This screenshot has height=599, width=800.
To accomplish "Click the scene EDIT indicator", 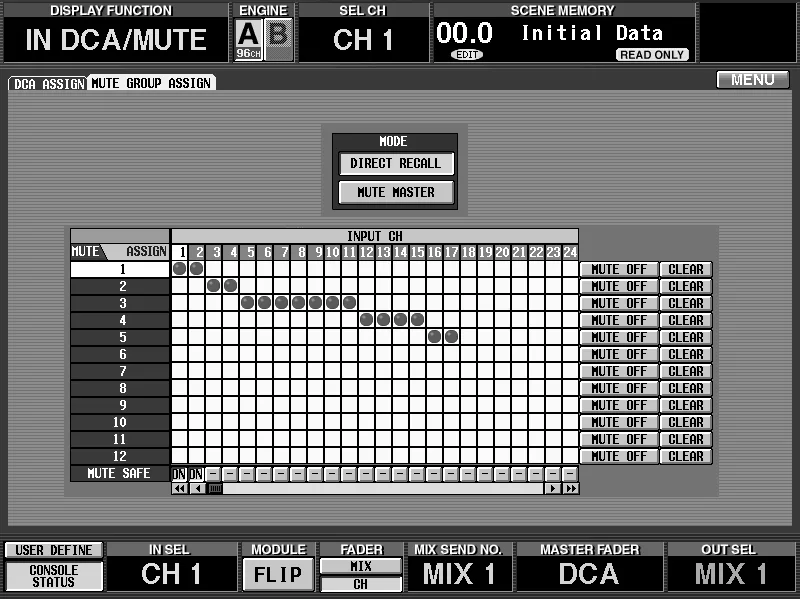I will click(467, 55).
